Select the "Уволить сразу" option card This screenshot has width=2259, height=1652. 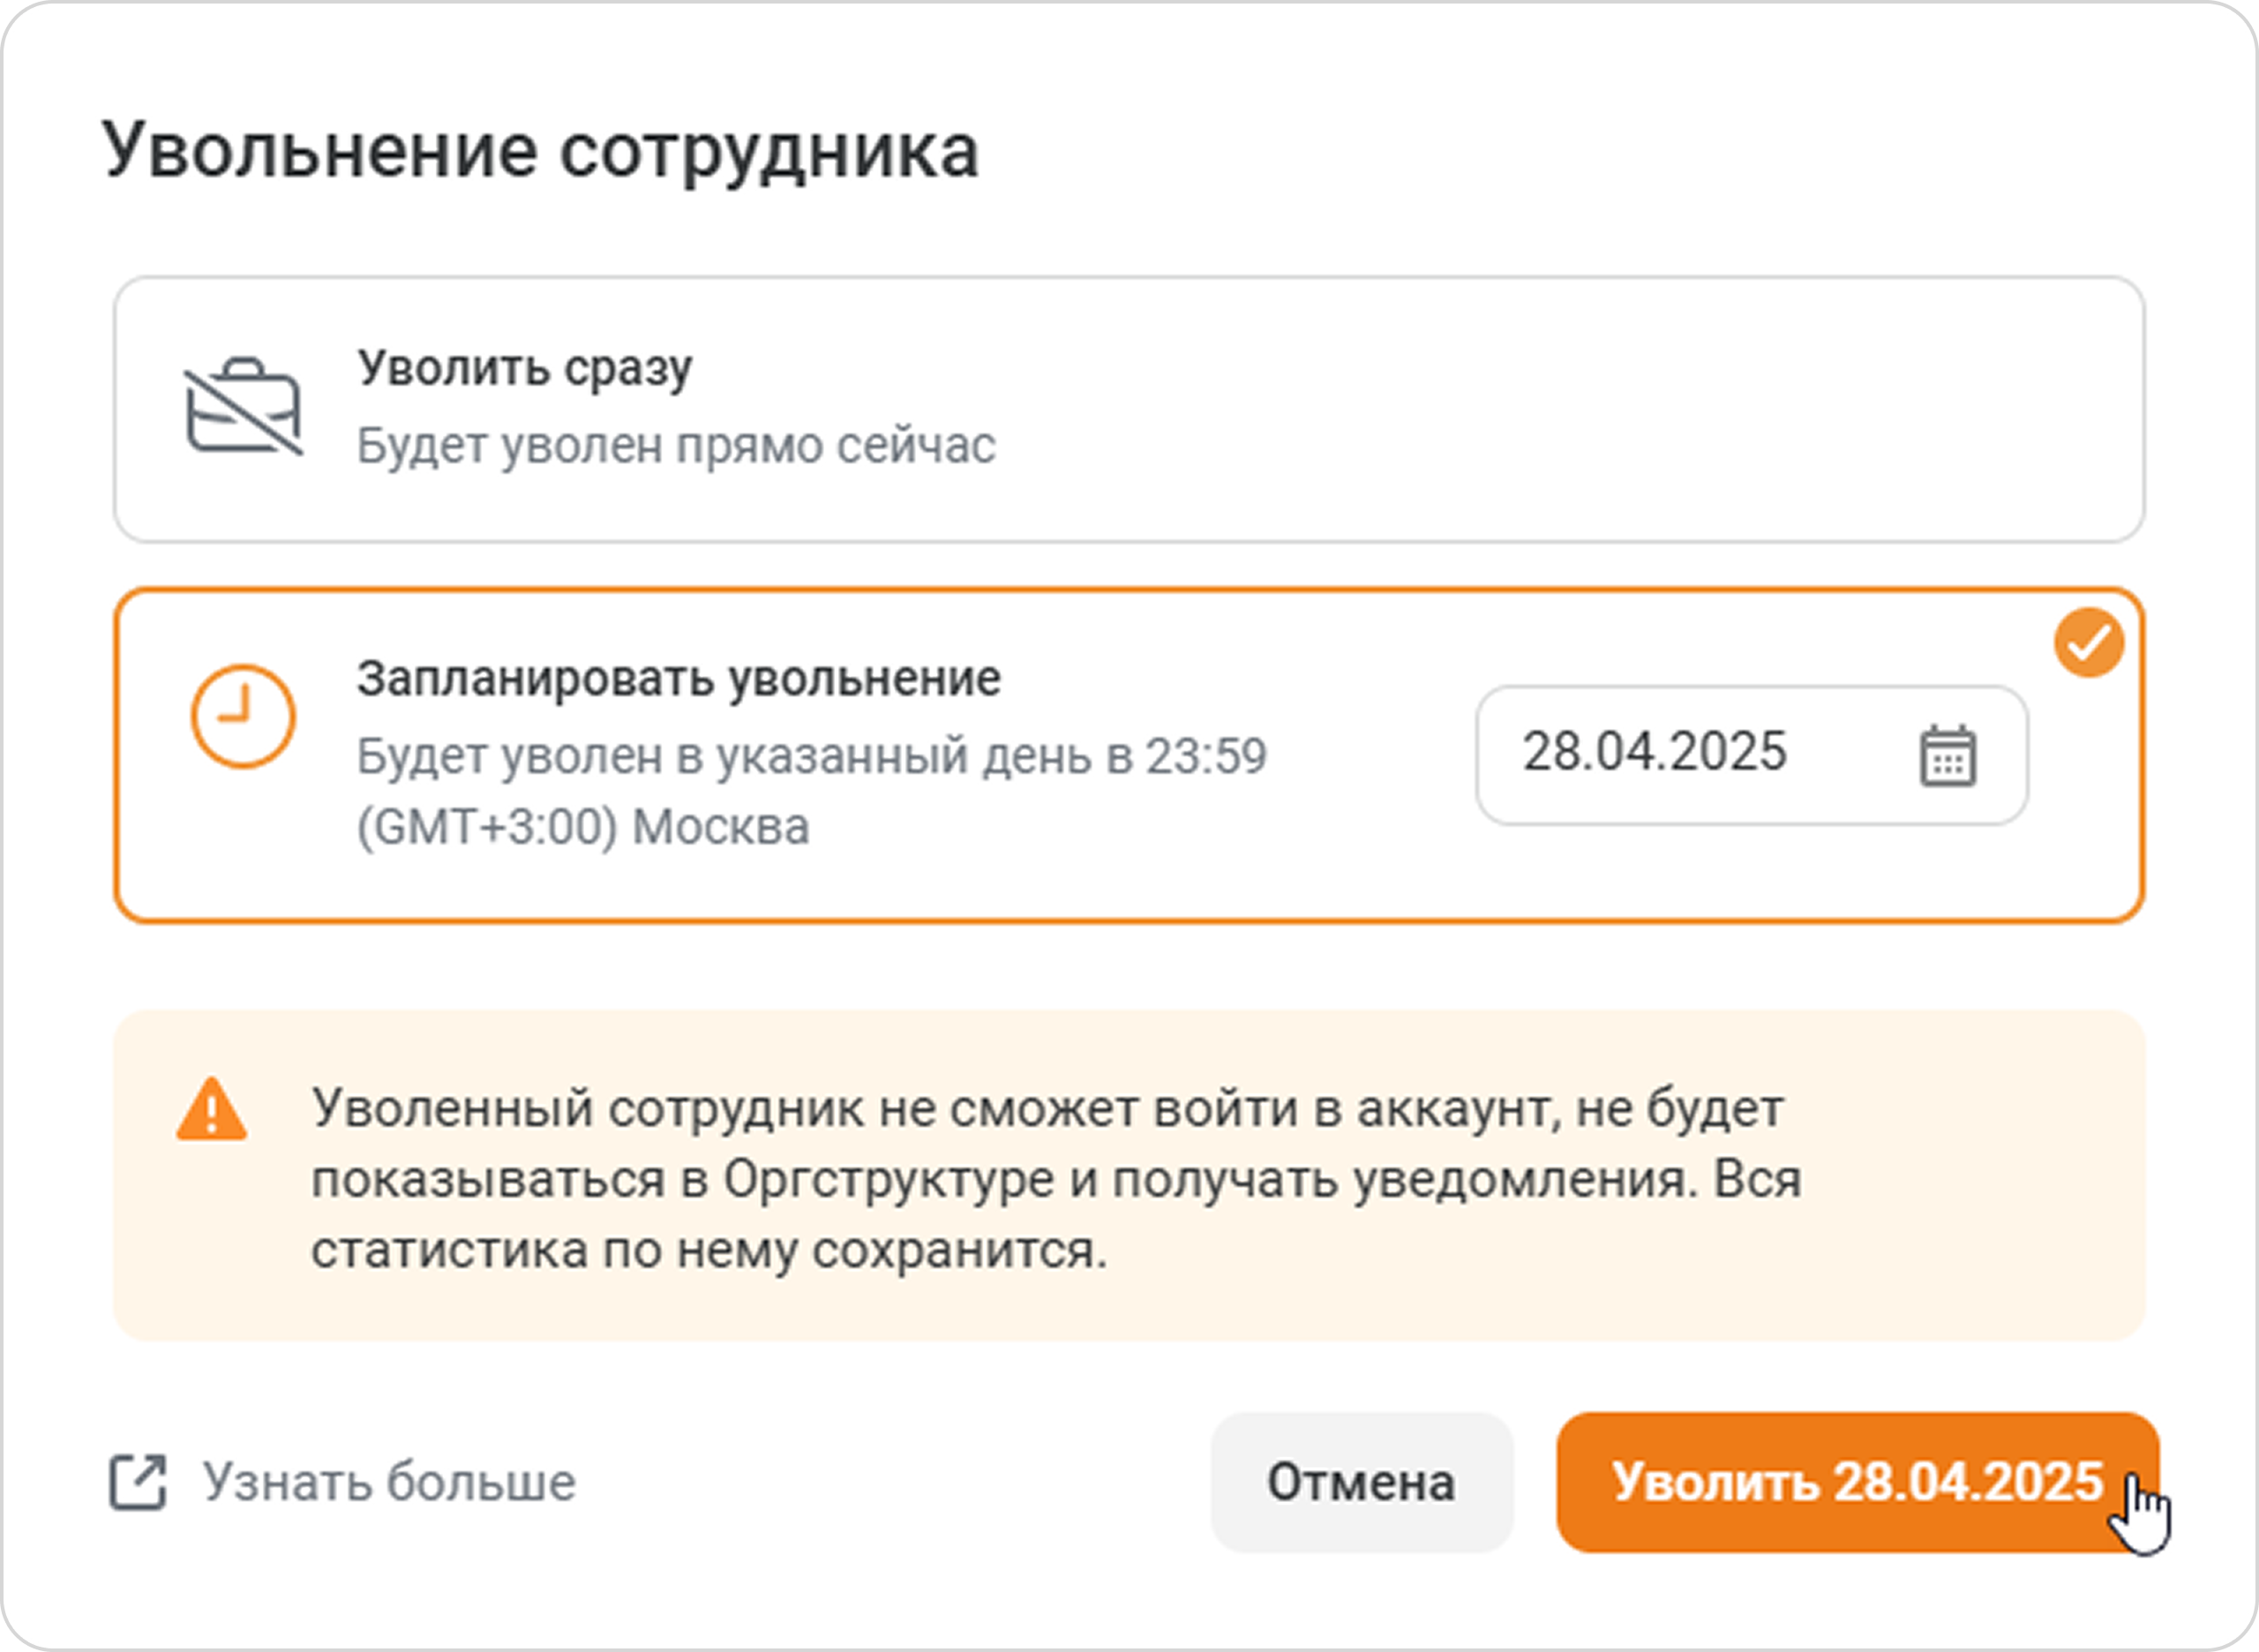pos(1129,410)
